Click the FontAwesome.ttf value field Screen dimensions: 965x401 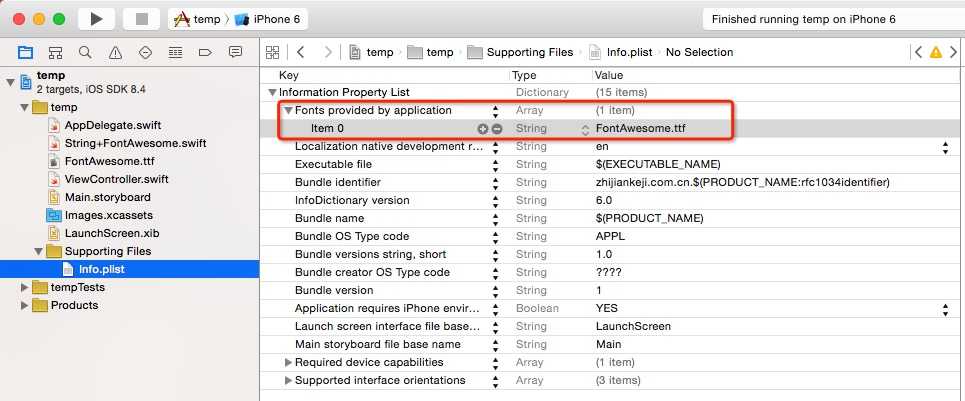(x=640, y=129)
